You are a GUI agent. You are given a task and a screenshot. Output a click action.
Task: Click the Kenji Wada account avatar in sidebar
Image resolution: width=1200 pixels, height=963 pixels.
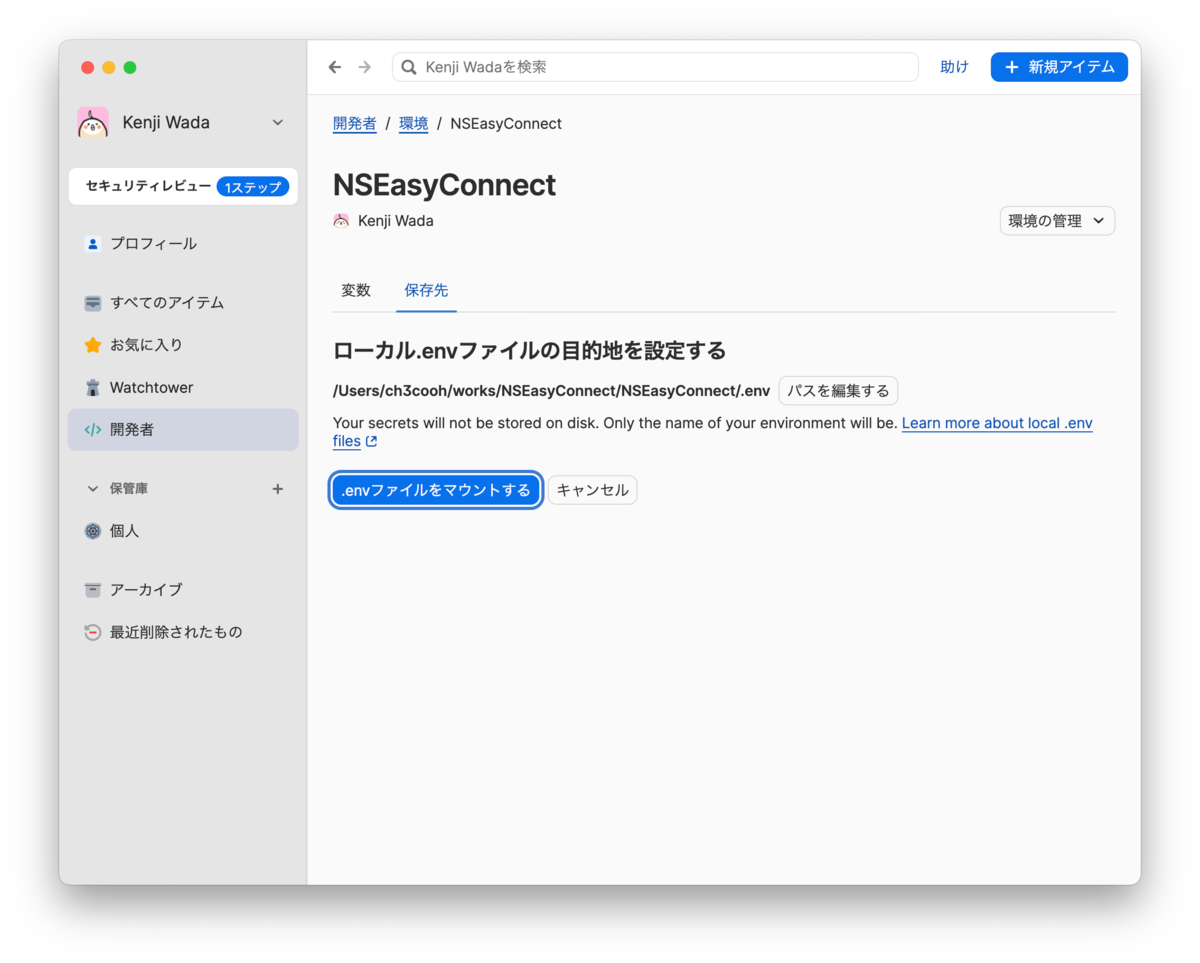pyautogui.click(x=93, y=122)
